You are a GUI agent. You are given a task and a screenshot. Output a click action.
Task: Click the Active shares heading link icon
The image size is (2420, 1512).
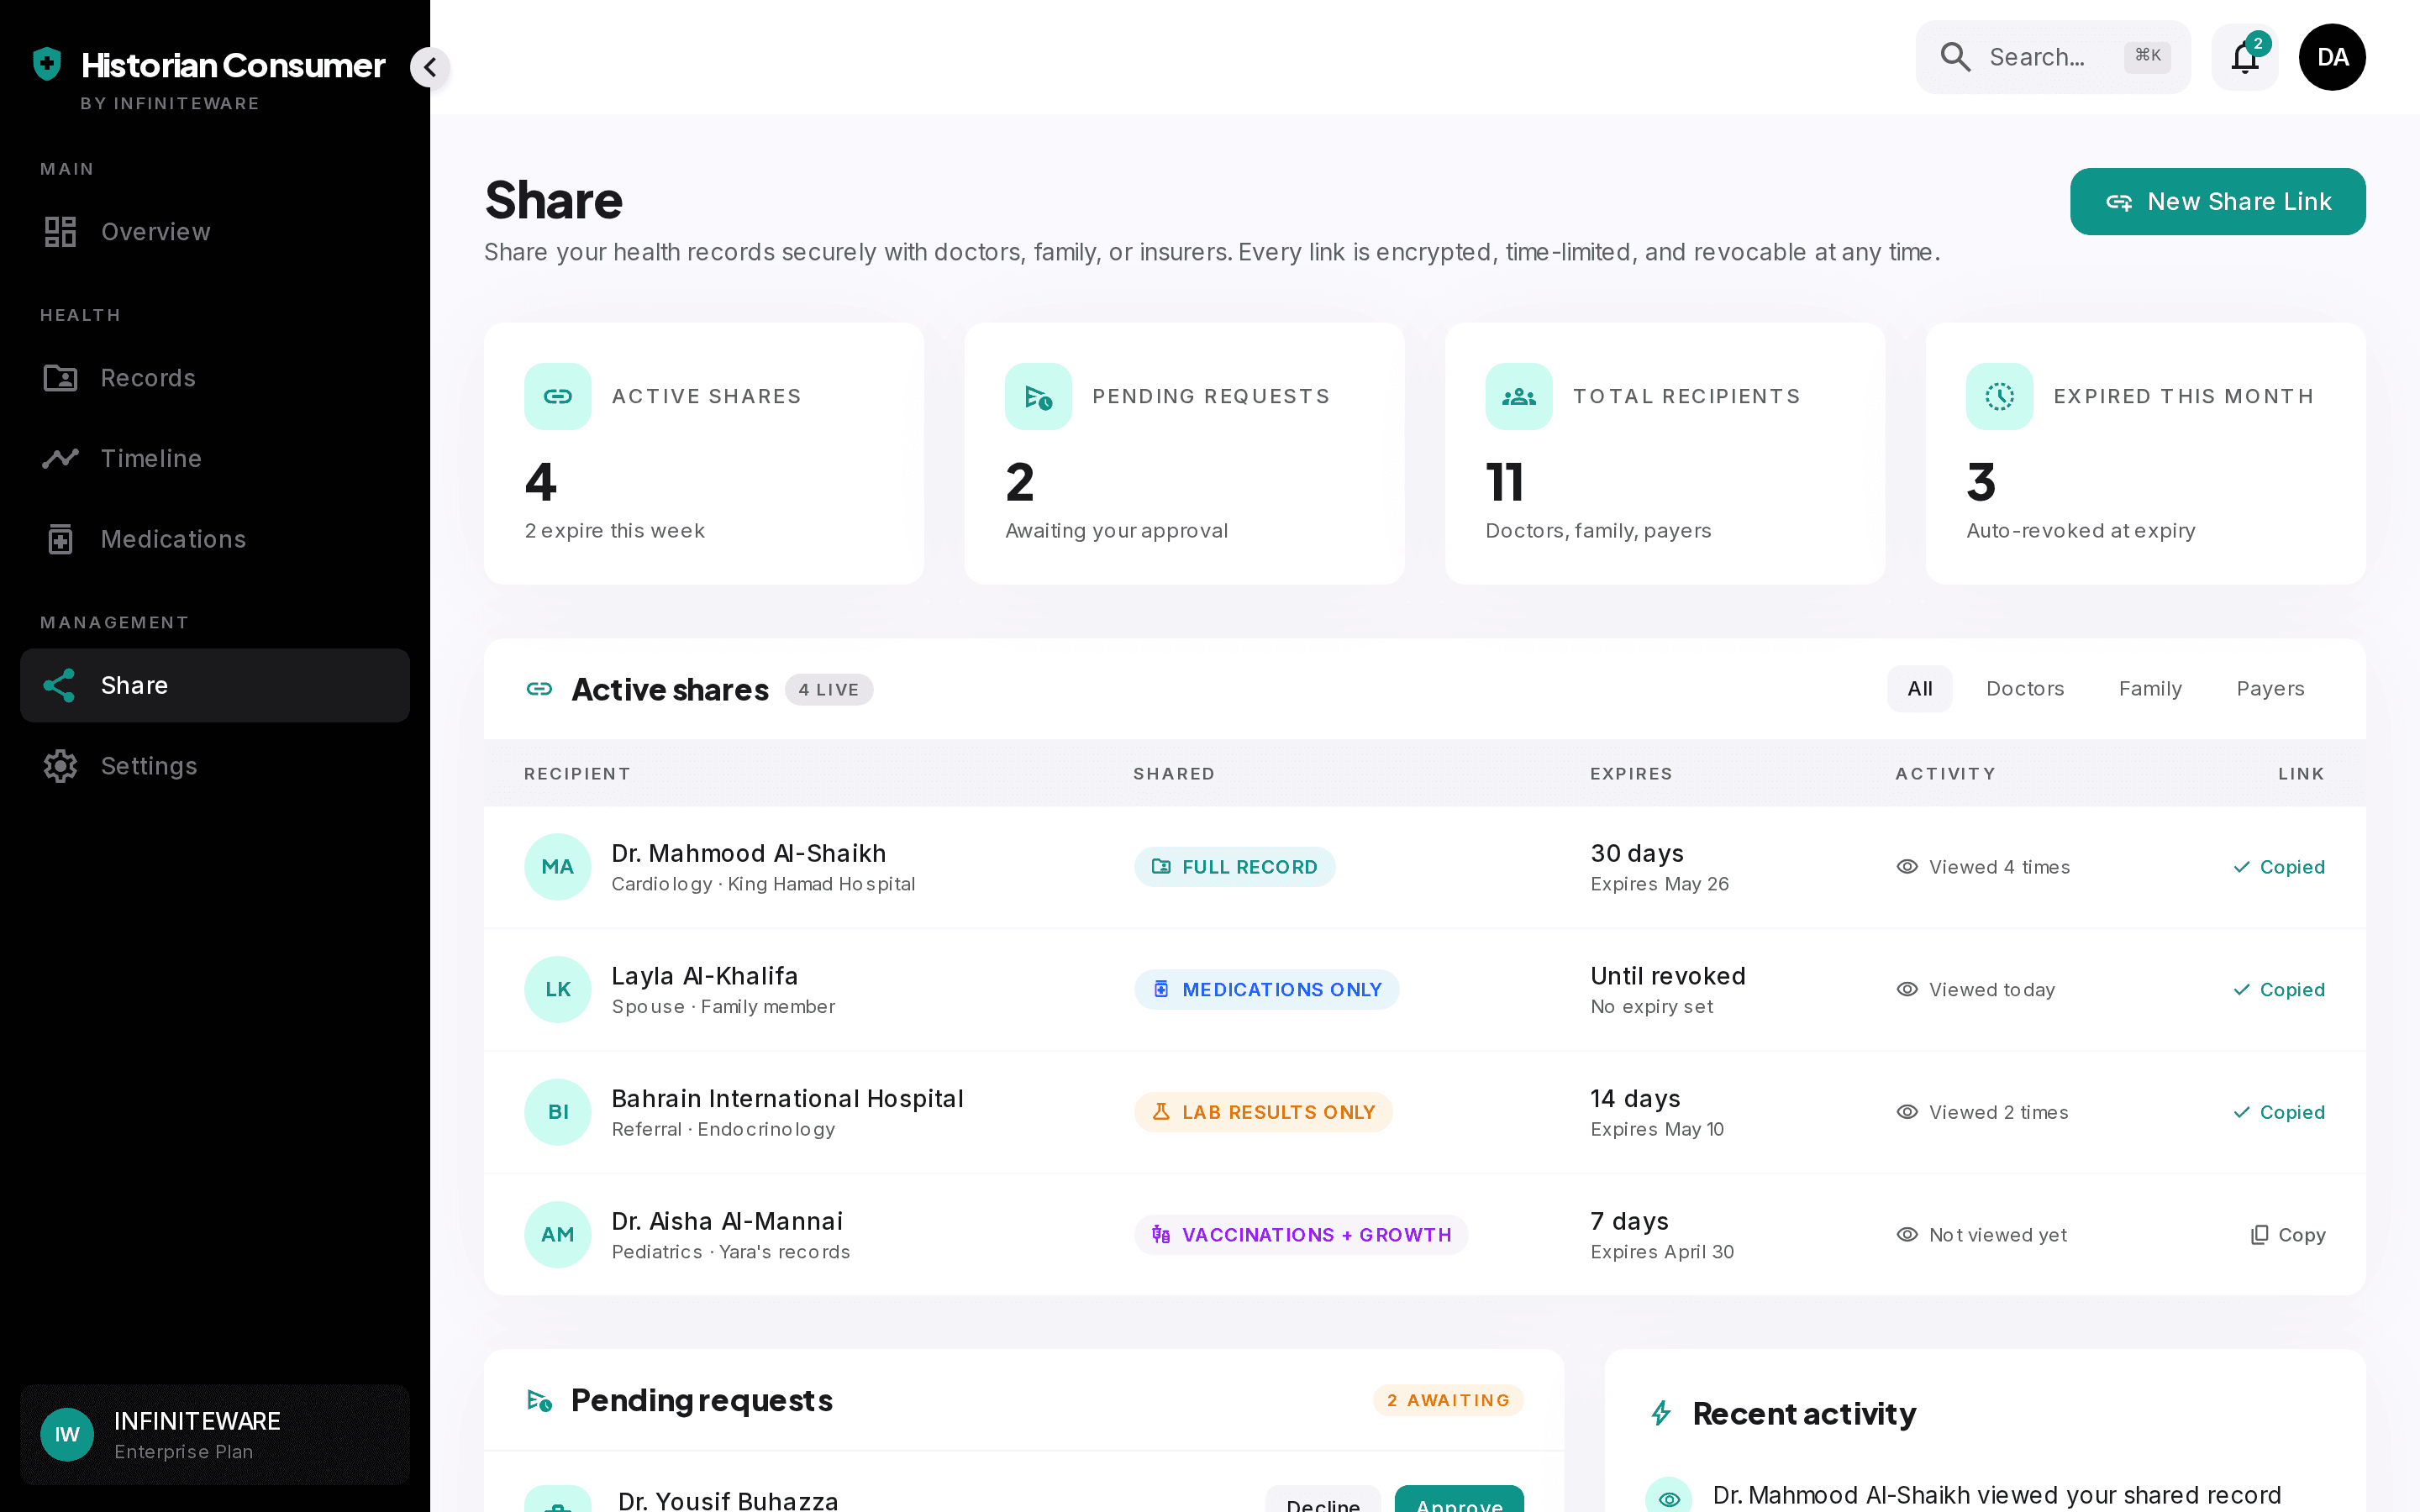coord(539,689)
